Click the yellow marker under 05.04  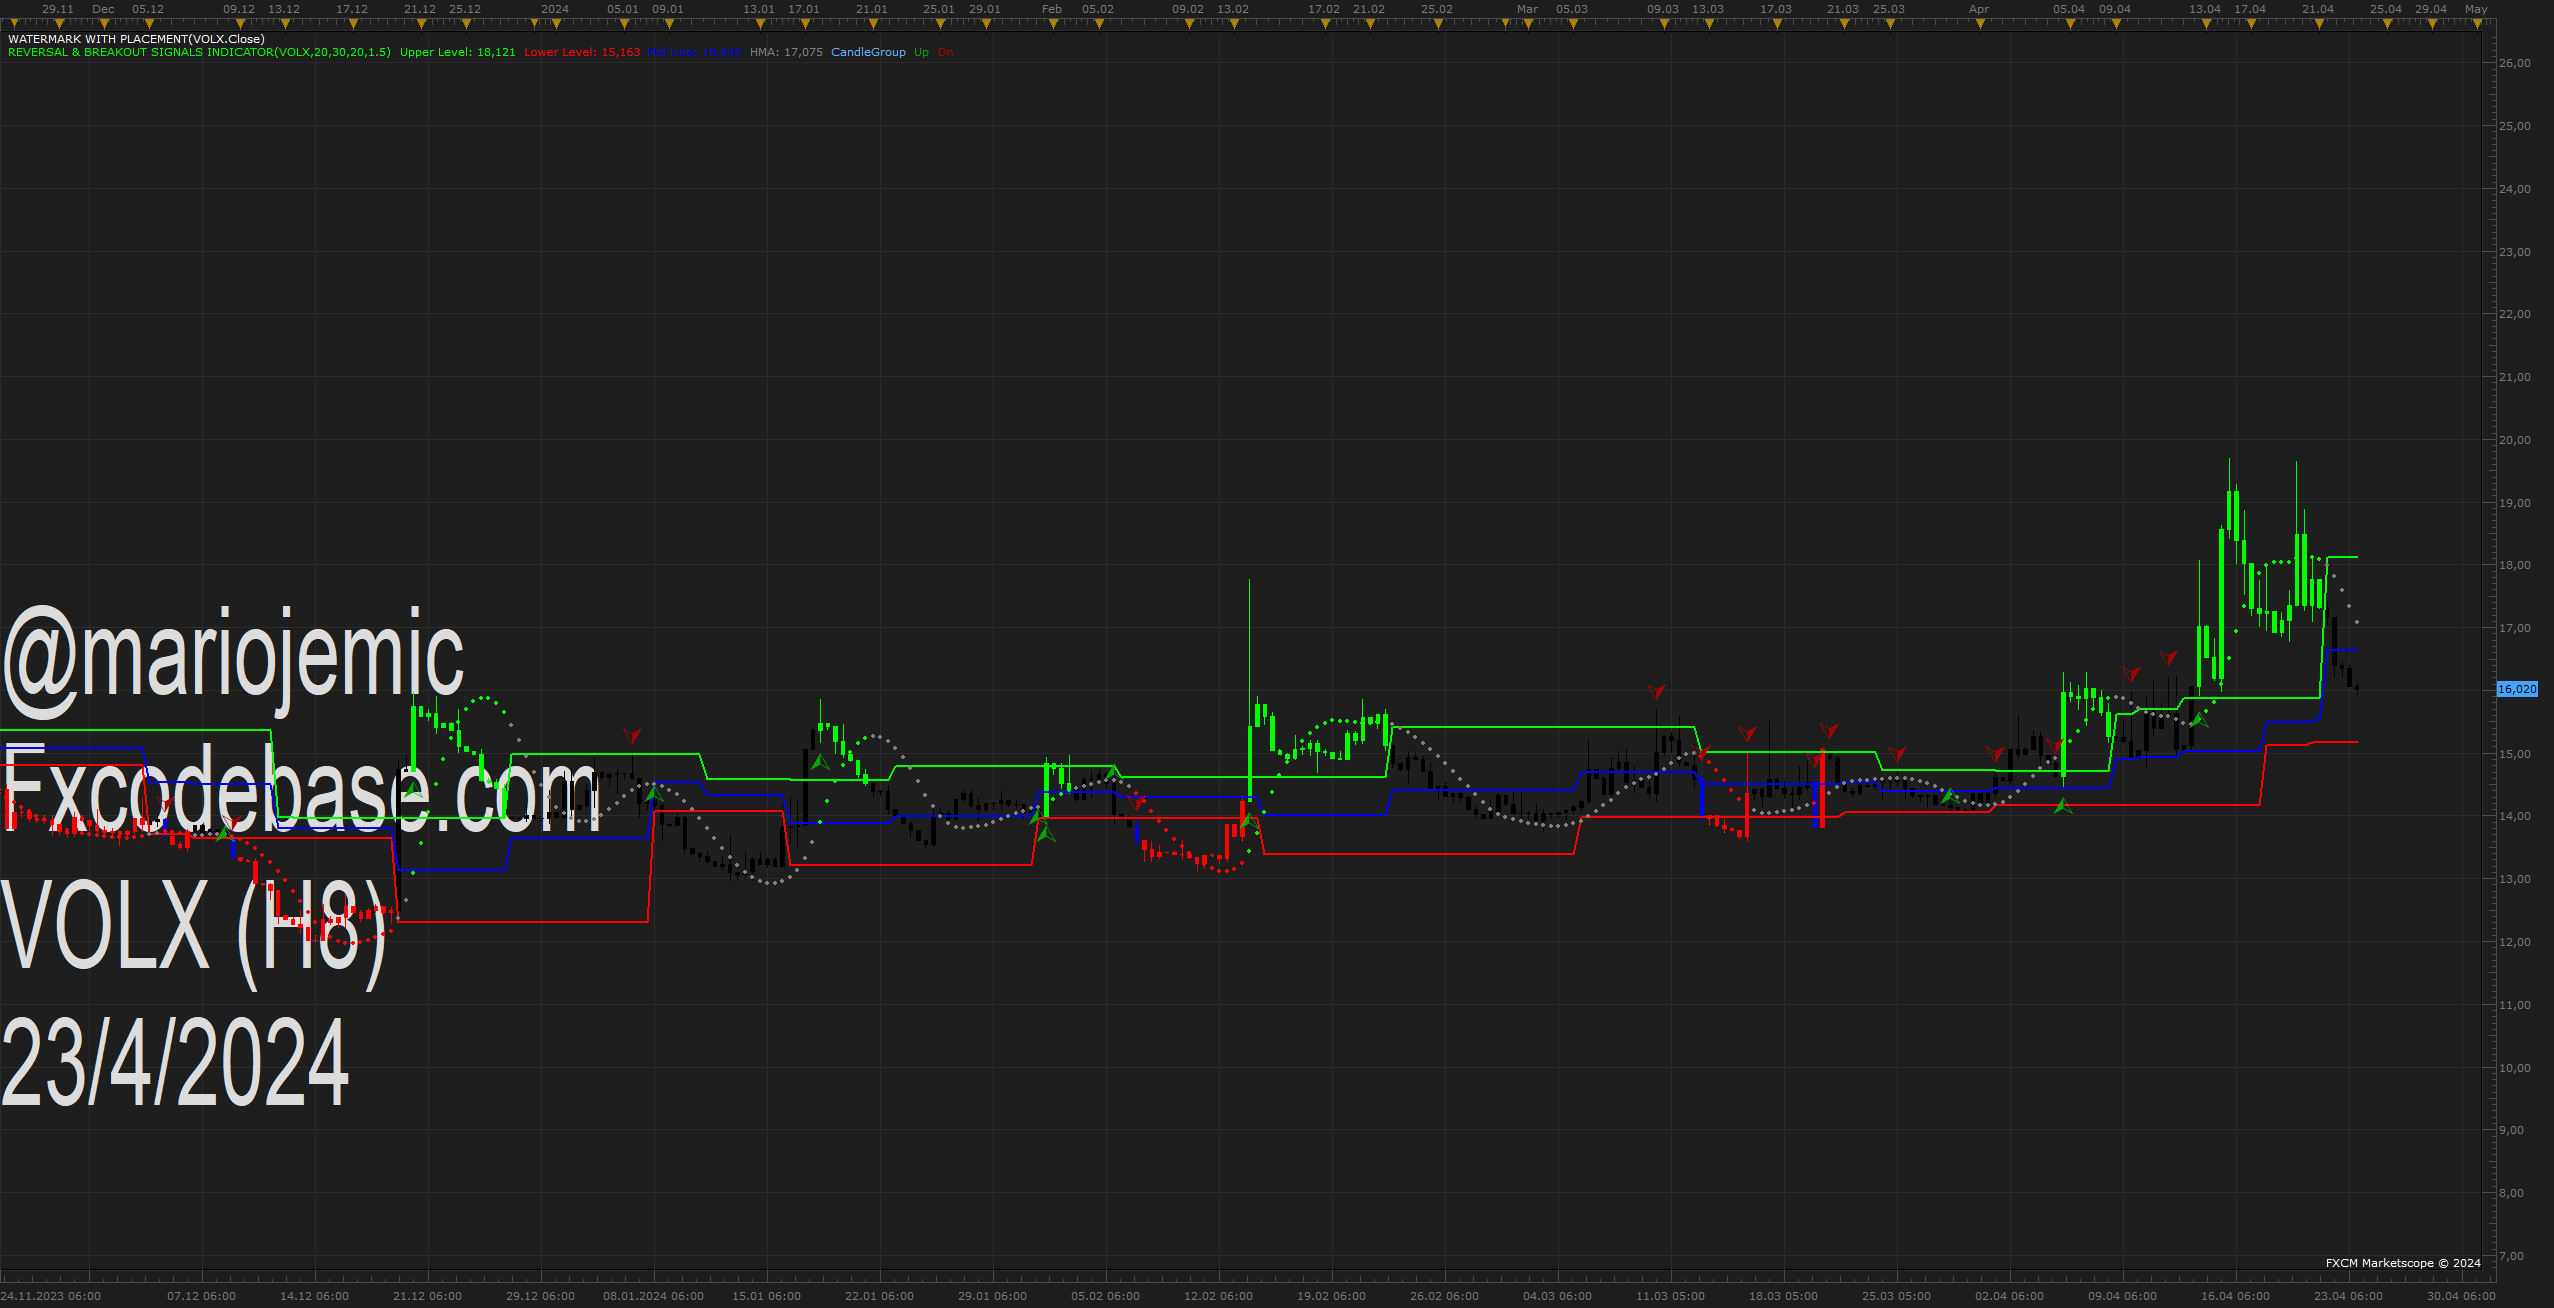coord(2070,23)
